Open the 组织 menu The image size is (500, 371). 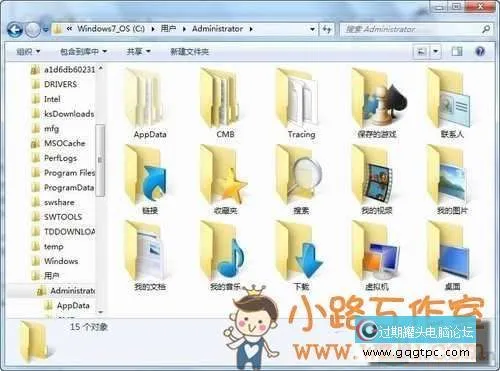[x=28, y=51]
